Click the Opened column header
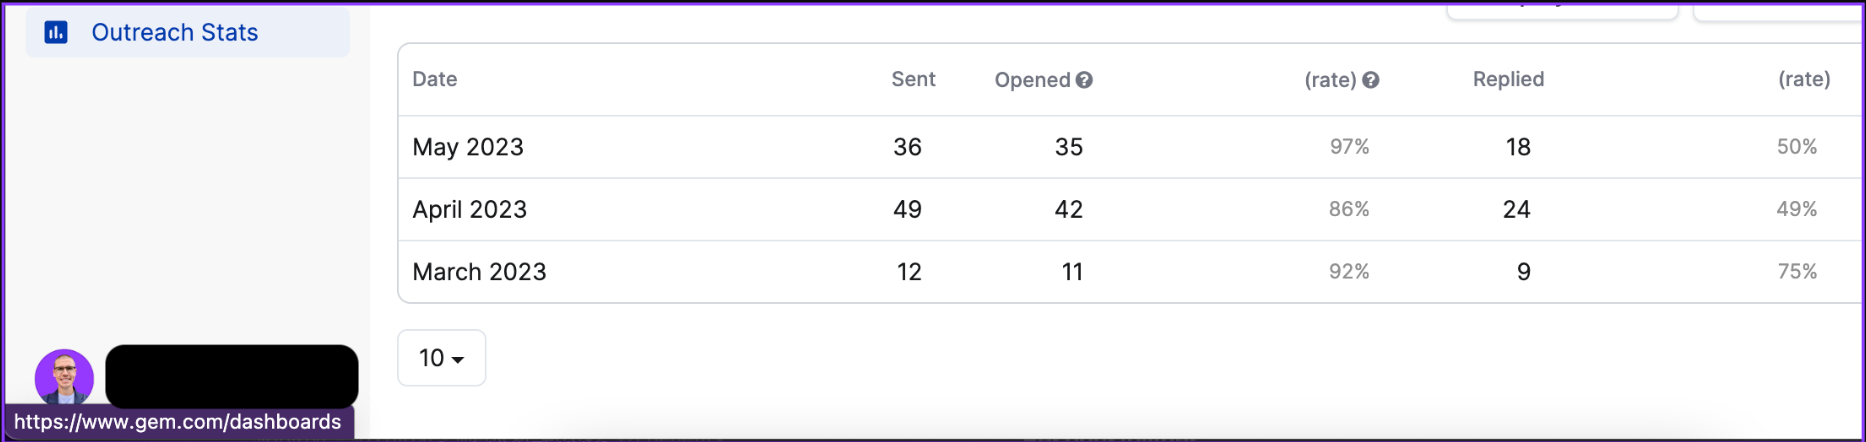 point(1032,80)
